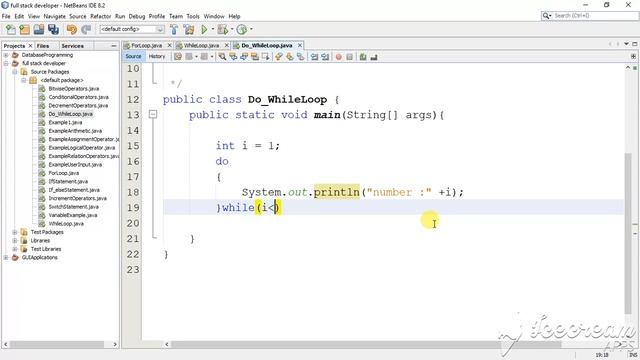Collapse the main method code fold

point(153,114)
